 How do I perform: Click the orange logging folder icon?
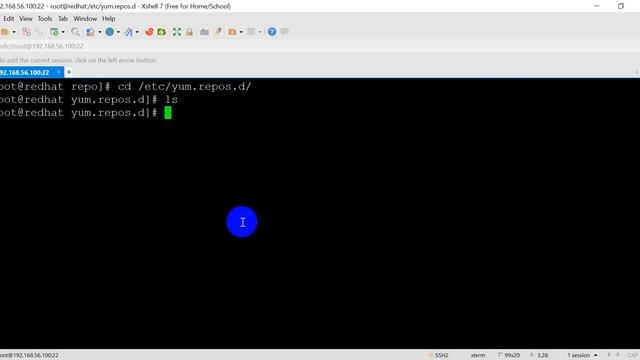point(232,32)
